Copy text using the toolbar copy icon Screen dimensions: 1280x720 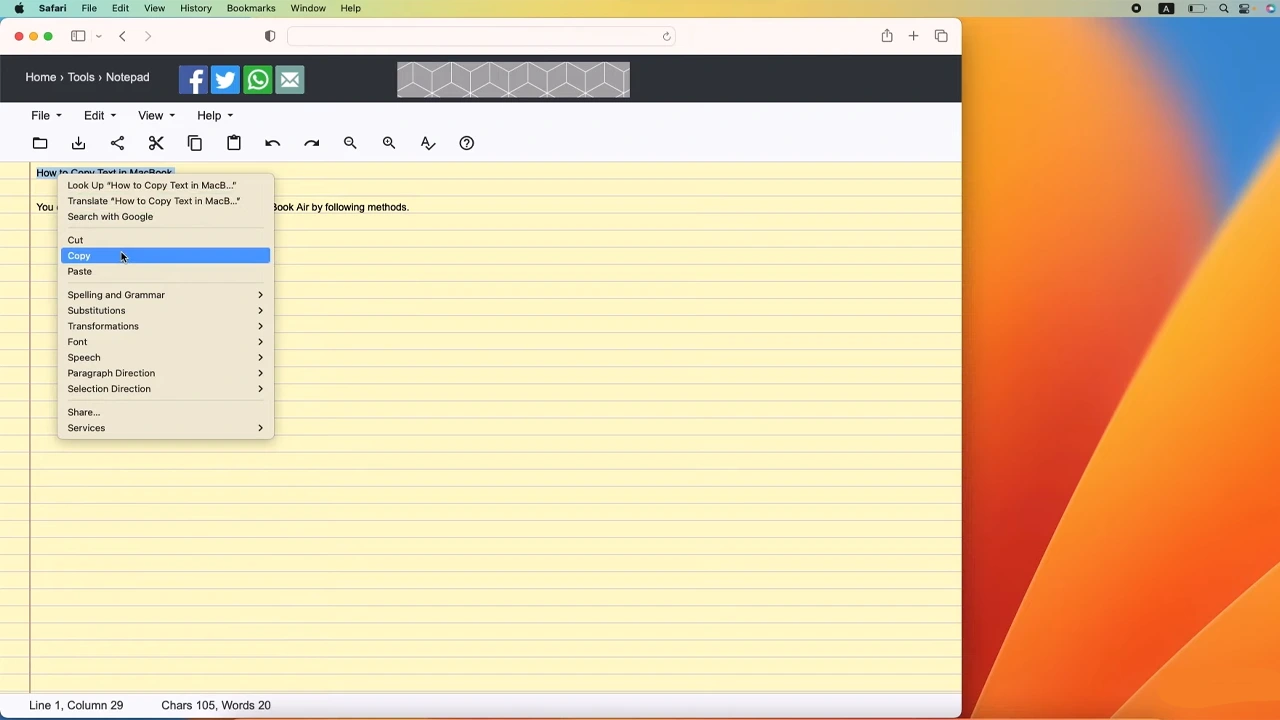(195, 143)
